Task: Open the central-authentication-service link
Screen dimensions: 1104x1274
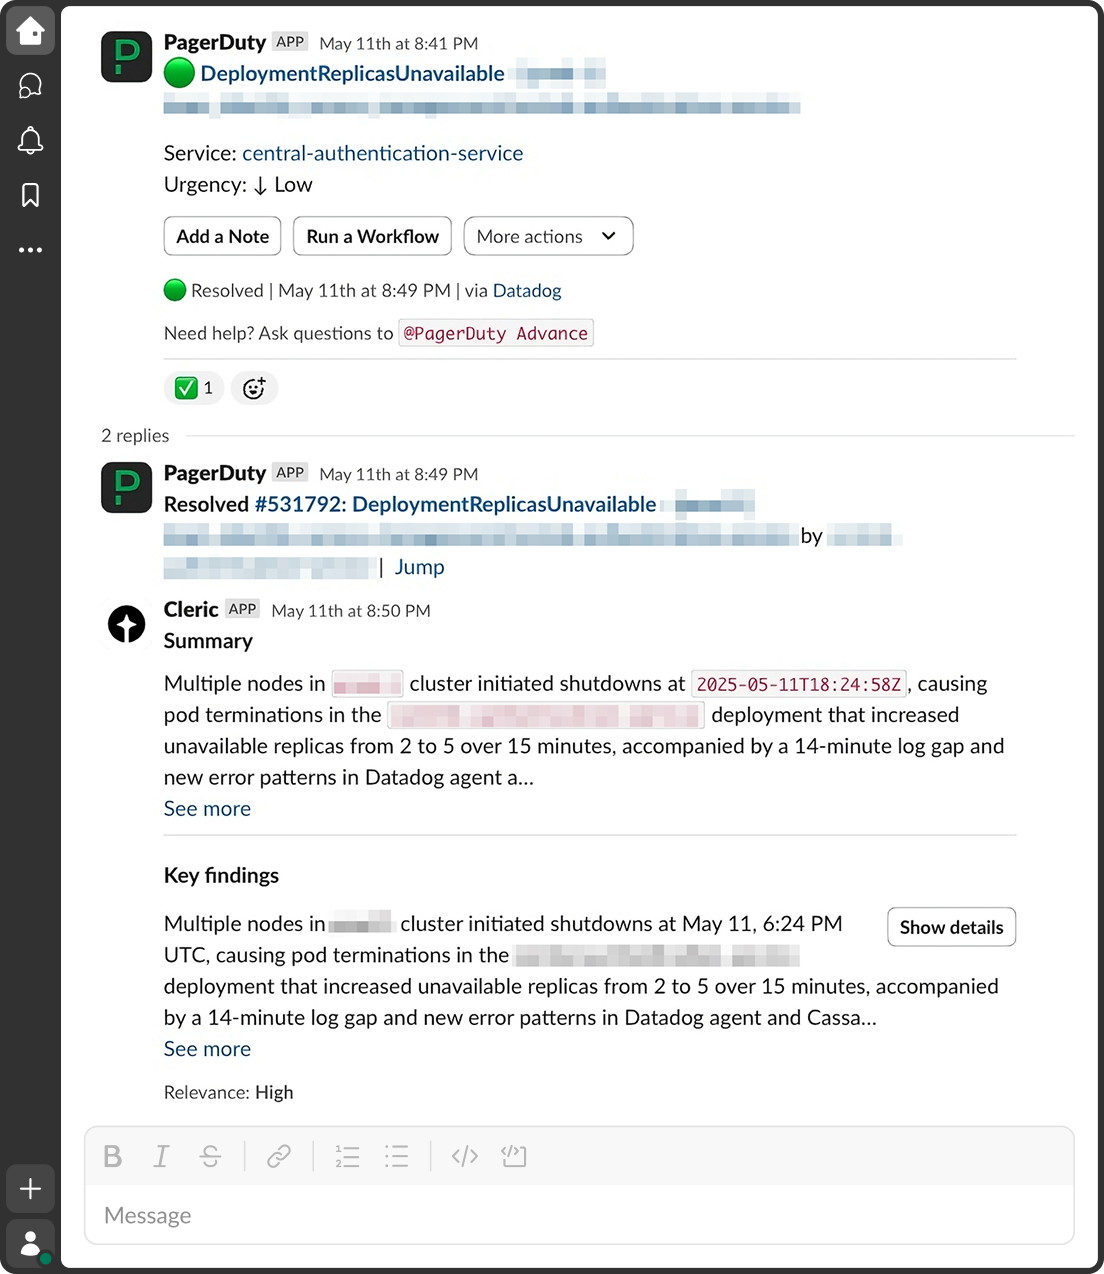Action: (382, 153)
